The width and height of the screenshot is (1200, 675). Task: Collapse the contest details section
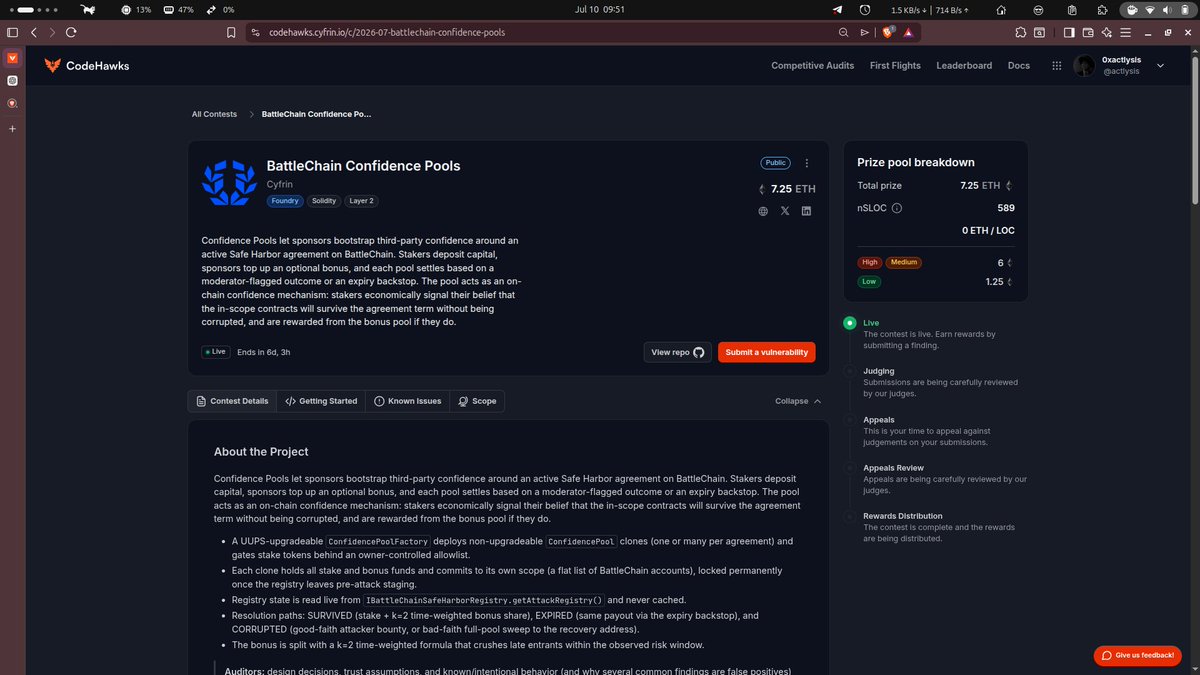(x=798, y=401)
